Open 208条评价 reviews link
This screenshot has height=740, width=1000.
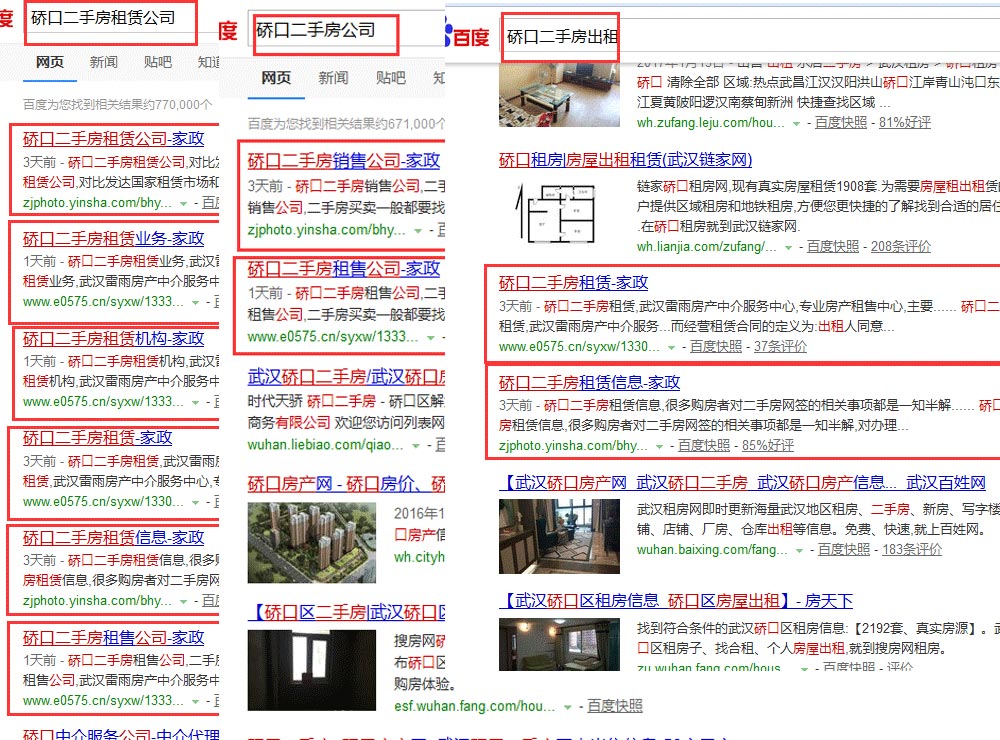(x=901, y=246)
